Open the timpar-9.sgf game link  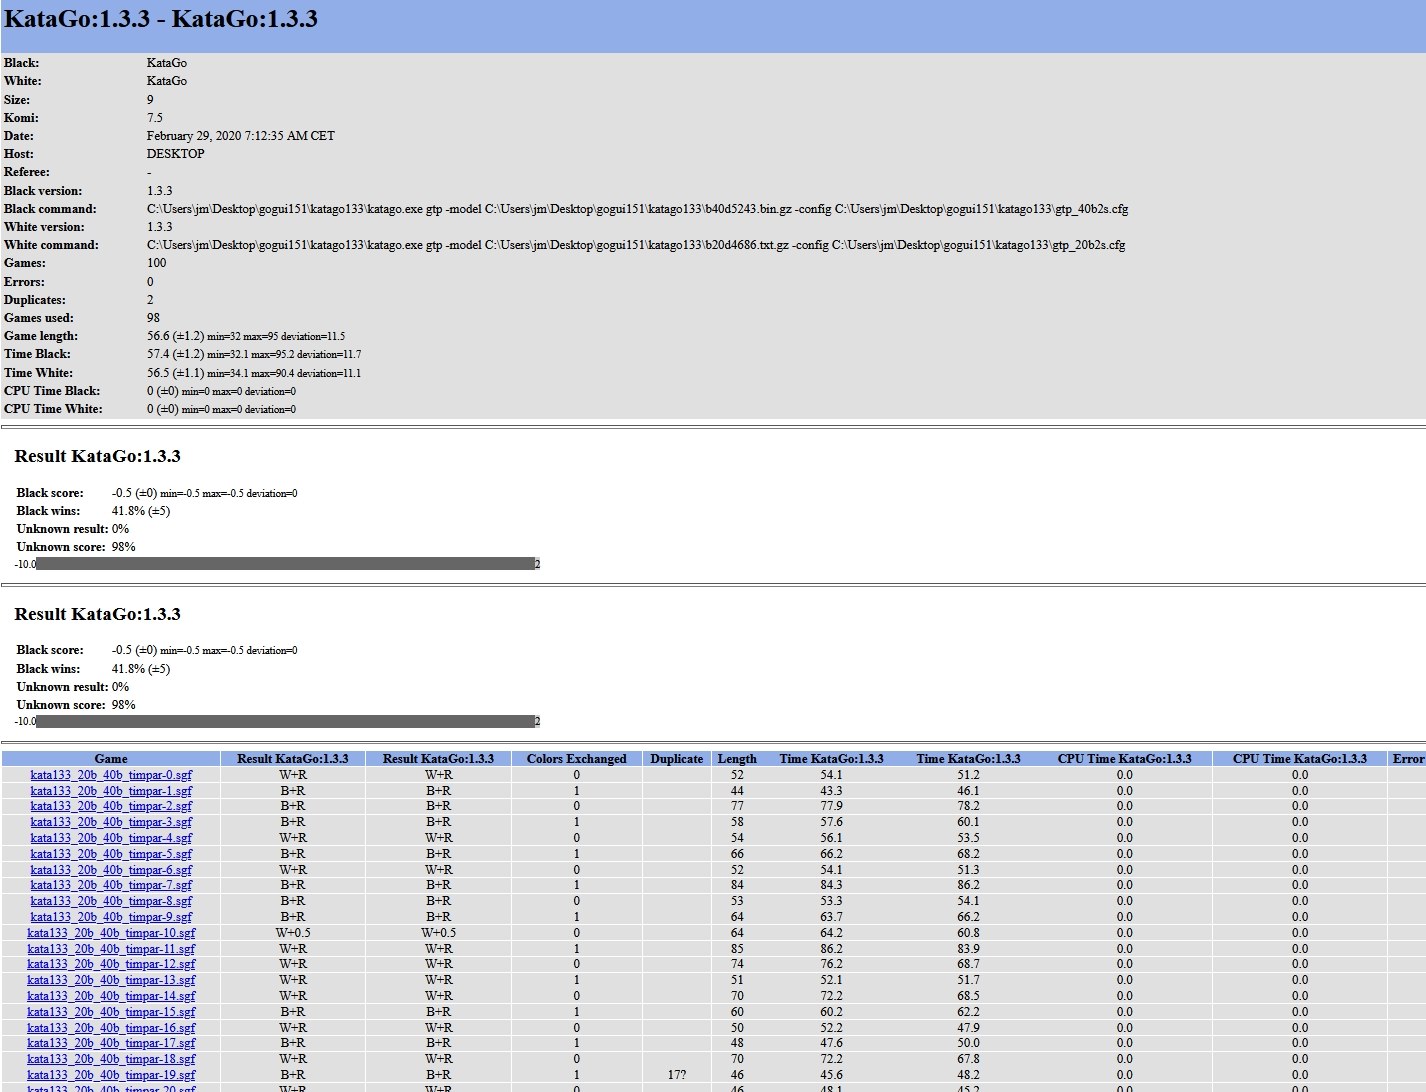point(111,917)
